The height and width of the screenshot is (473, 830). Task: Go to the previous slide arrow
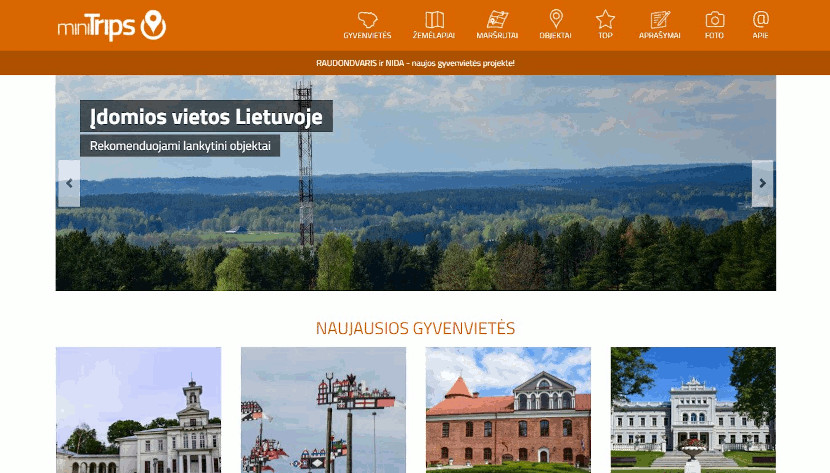pyautogui.click(x=69, y=183)
